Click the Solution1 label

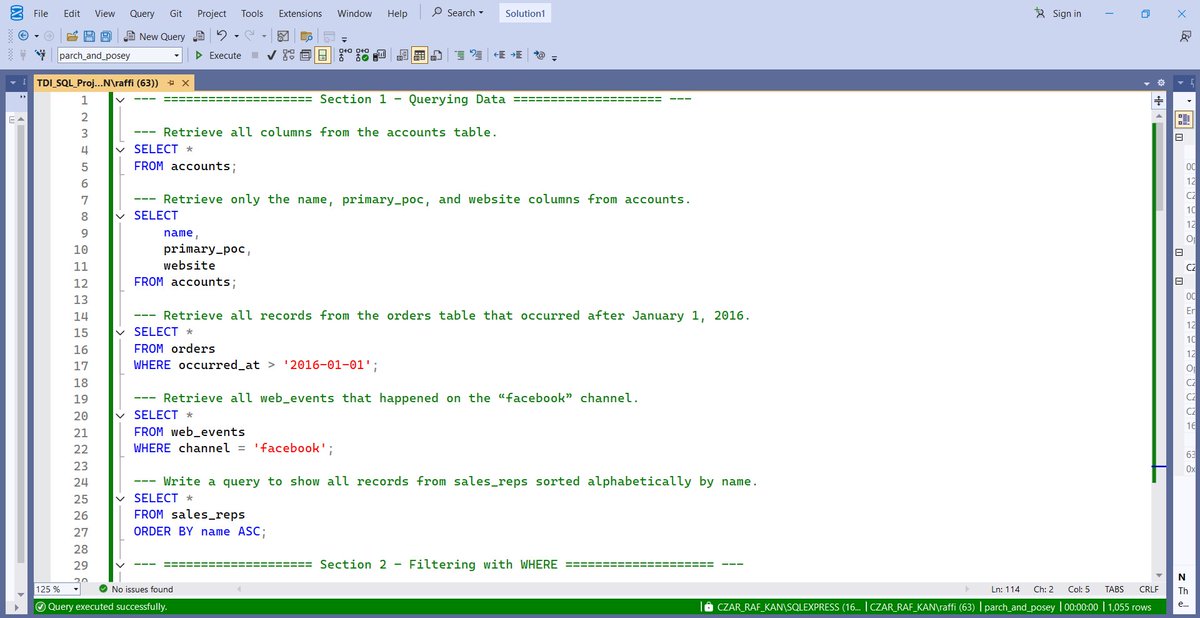pos(526,14)
